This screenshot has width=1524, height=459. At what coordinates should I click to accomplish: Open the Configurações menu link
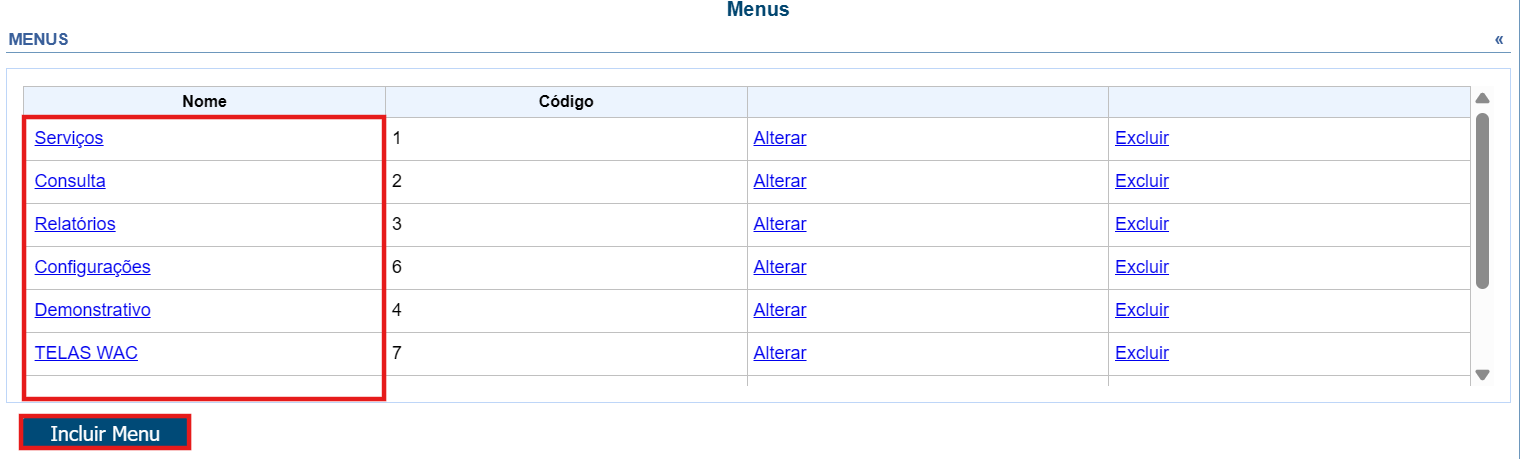click(93, 267)
